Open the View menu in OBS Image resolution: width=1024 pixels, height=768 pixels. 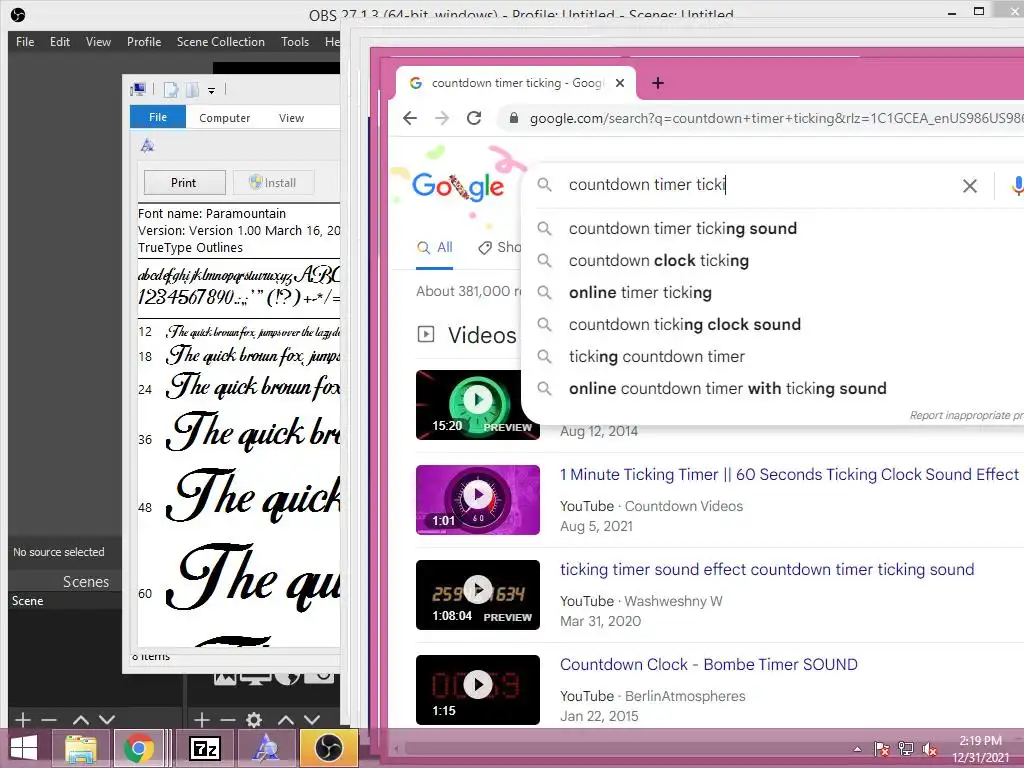pos(98,42)
